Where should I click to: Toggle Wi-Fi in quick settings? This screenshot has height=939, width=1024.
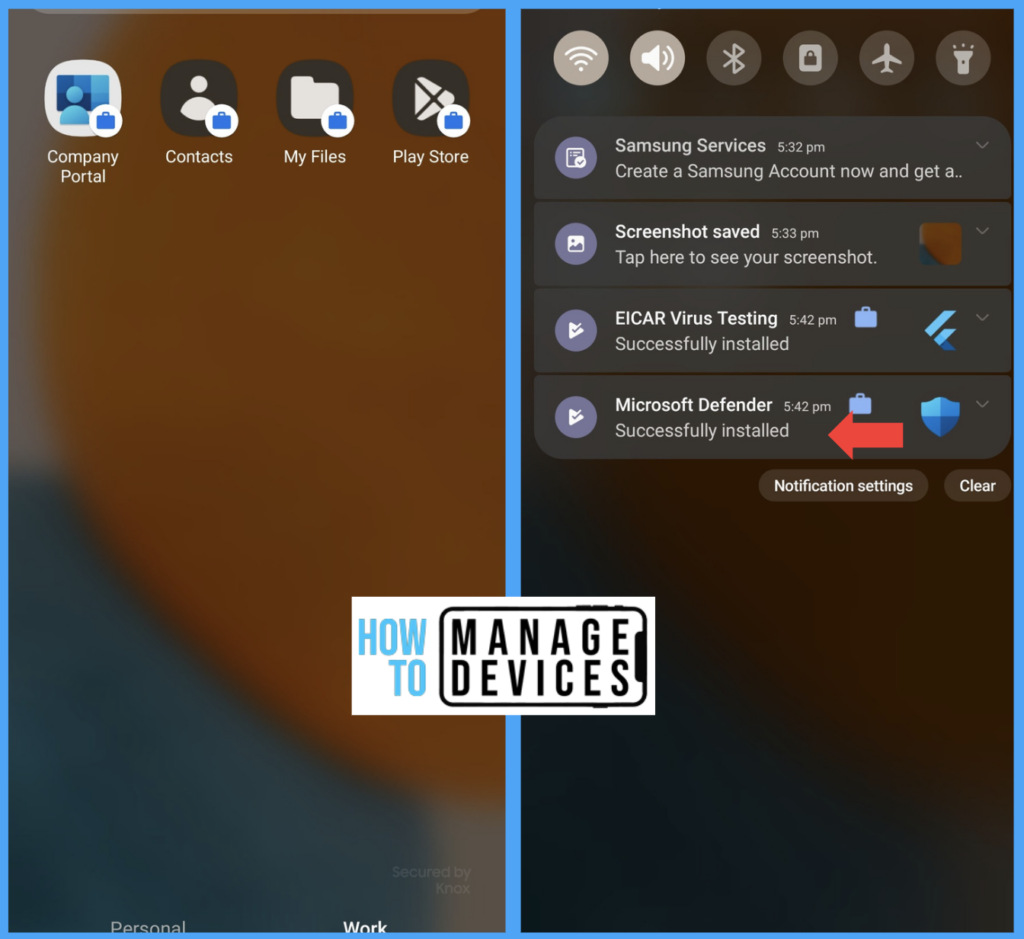coord(581,58)
